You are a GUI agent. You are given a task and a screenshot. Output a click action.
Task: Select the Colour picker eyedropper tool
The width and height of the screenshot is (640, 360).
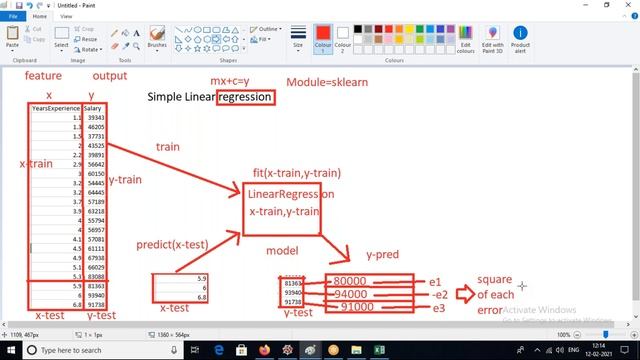[x=125, y=46]
